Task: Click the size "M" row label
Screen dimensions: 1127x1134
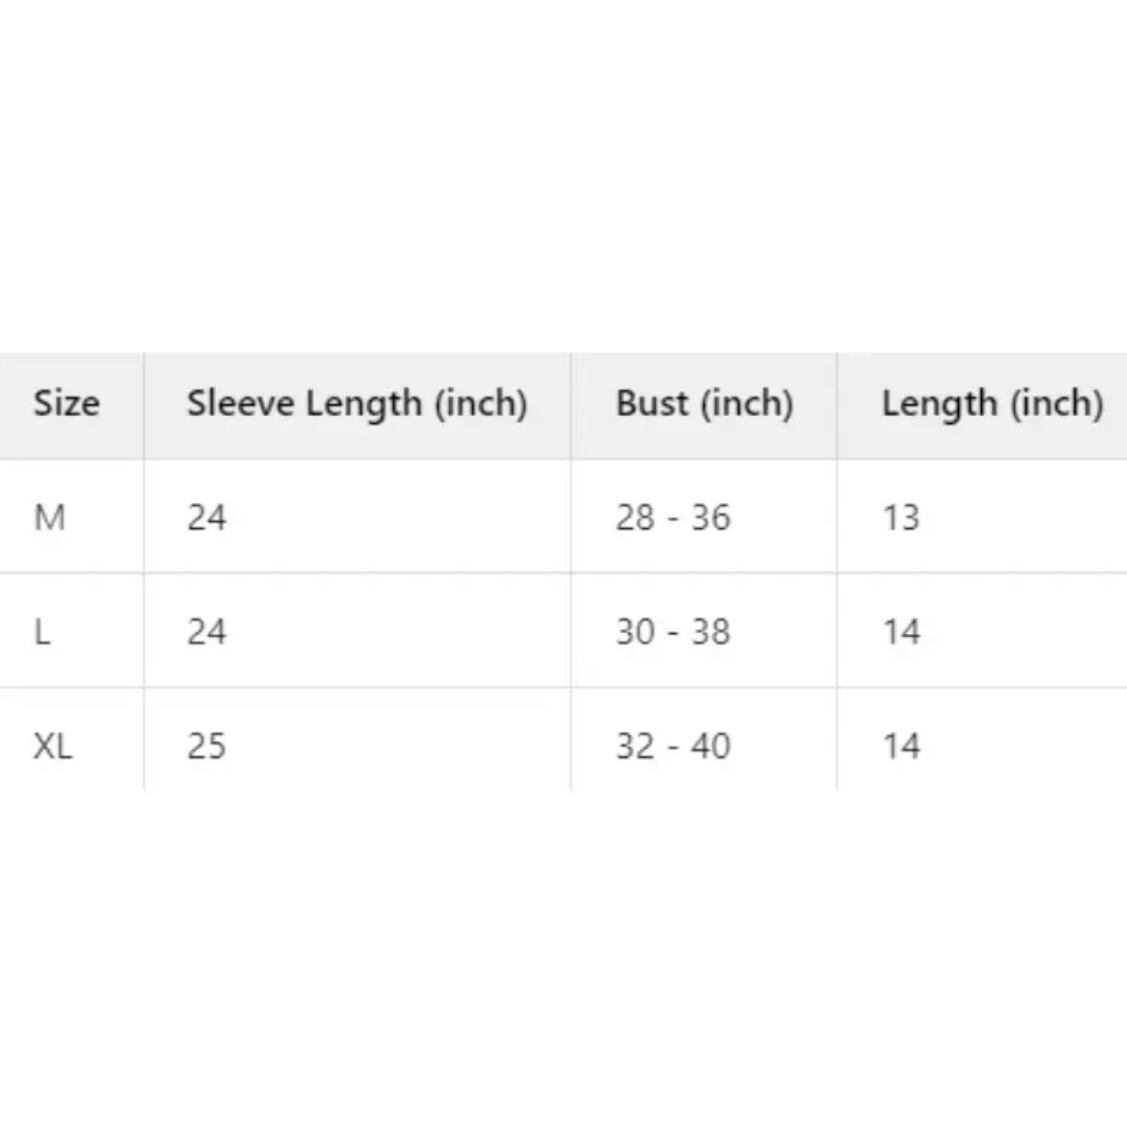Action: 50,518
